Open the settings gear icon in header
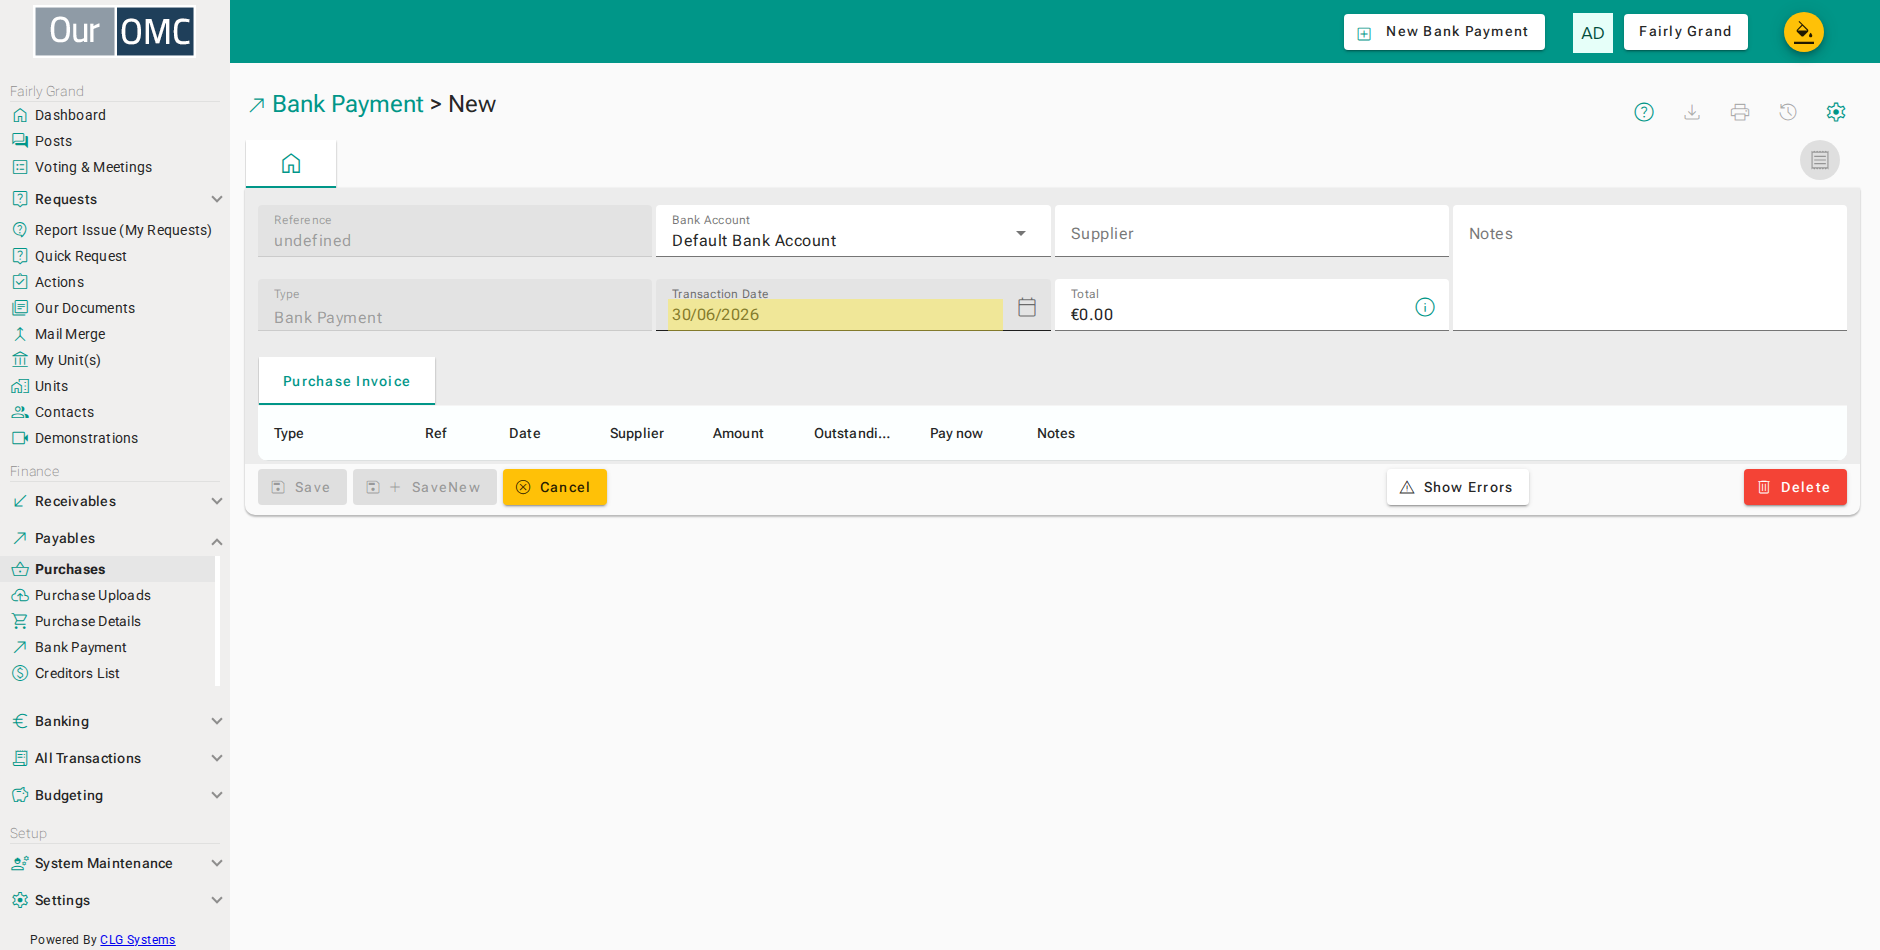The height and width of the screenshot is (950, 1880). click(x=1836, y=112)
